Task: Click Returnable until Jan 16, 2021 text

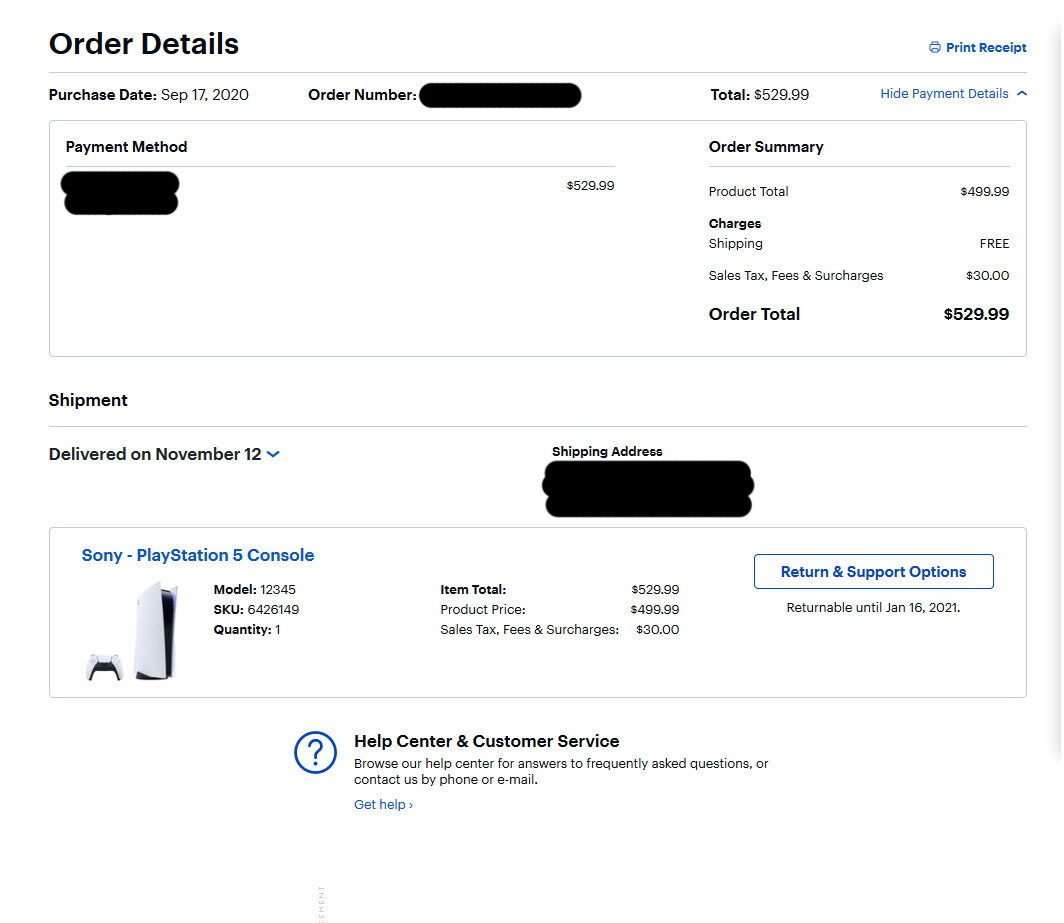Action: point(873,607)
